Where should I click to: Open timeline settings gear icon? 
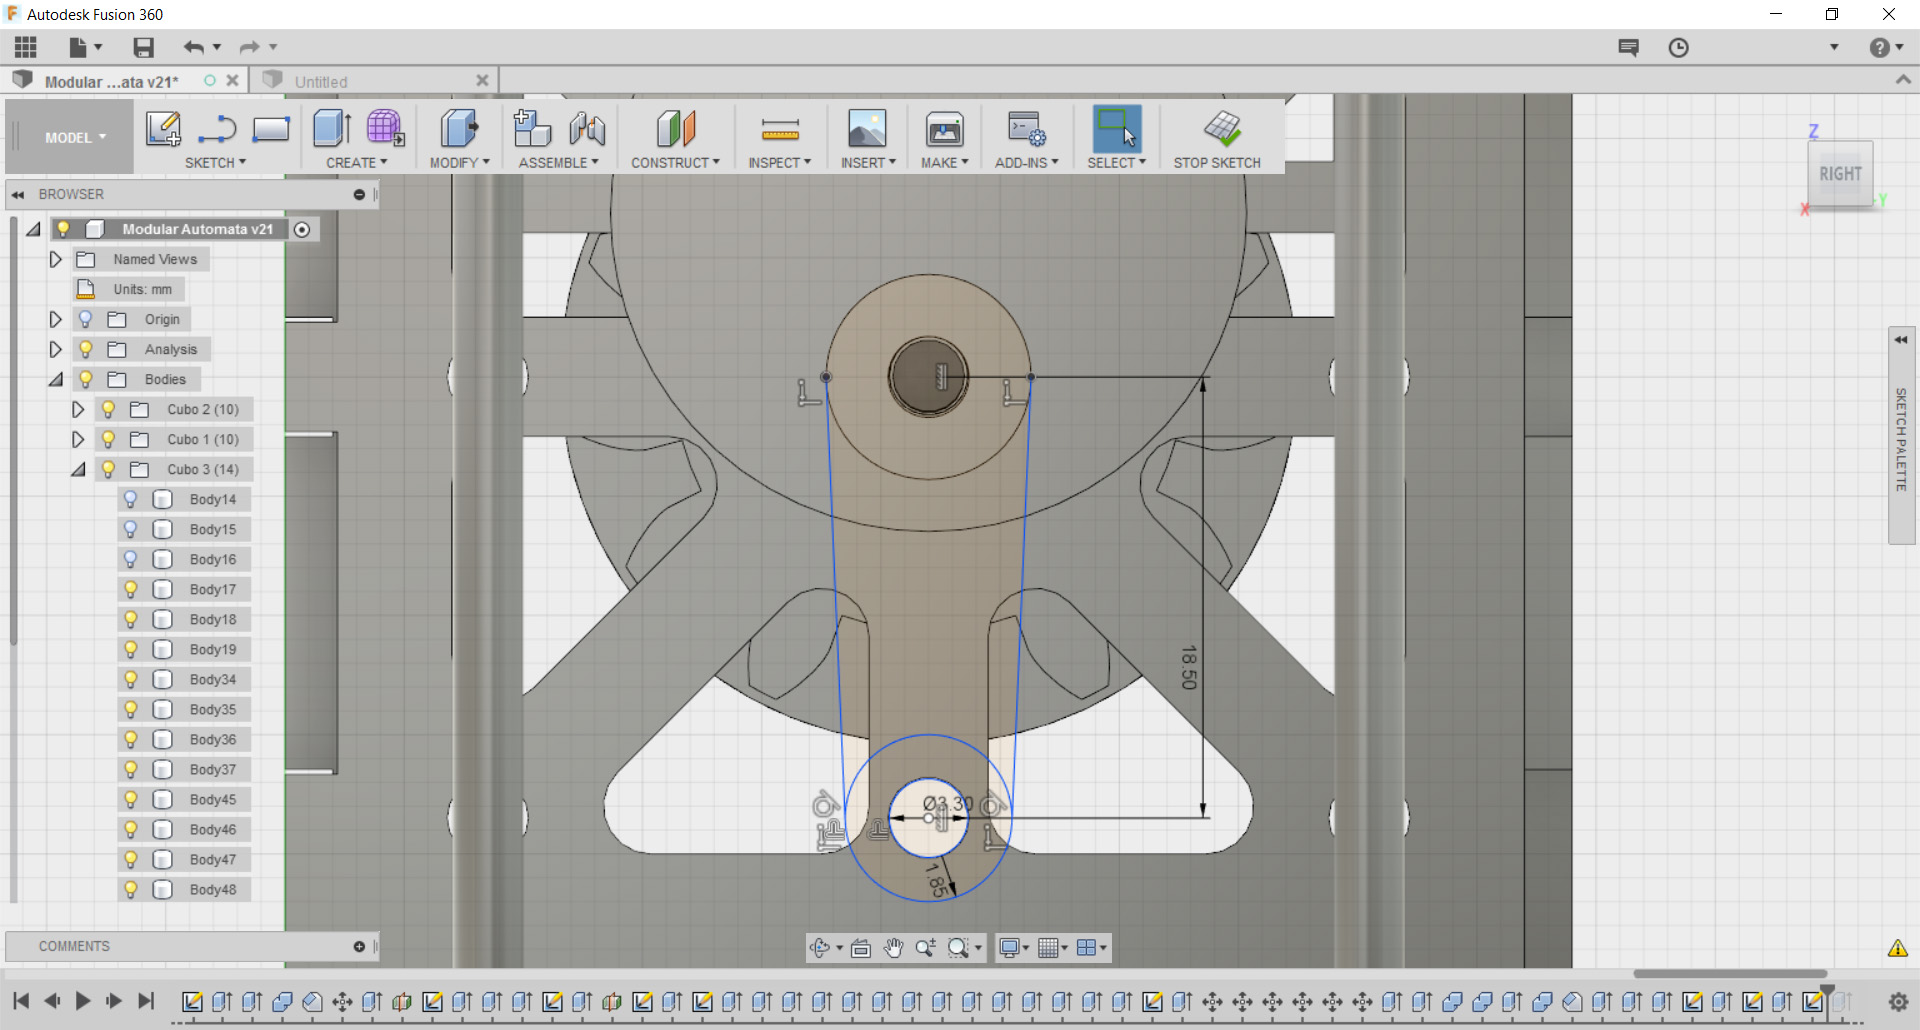pos(1898,1001)
